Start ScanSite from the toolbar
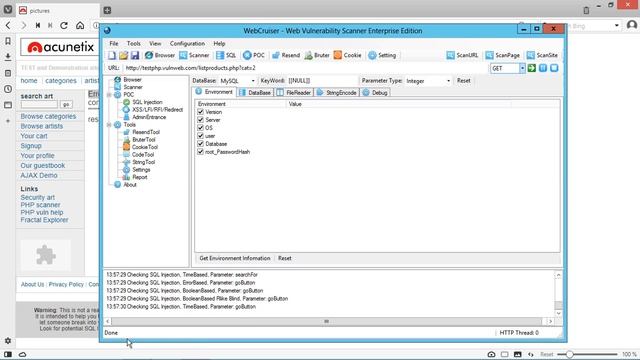The image size is (640, 360). click(542, 55)
